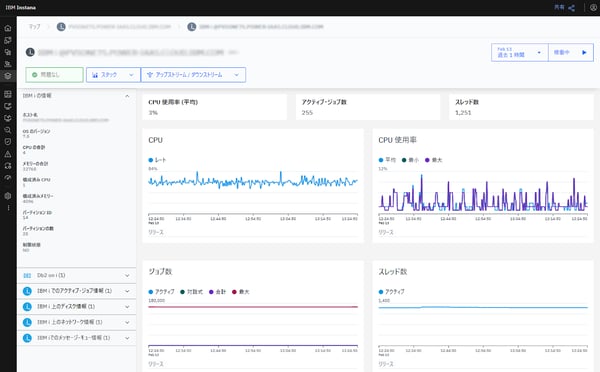Expand IBM i 上のネットワーク情報 section
The width and height of the screenshot is (600, 372).
click(77, 322)
